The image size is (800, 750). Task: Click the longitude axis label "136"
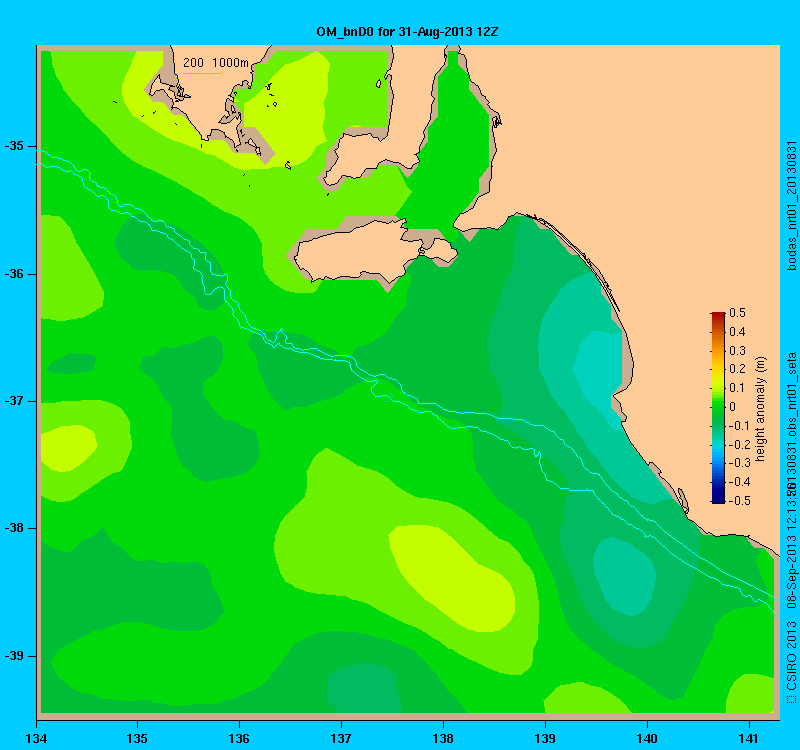(x=239, y=738)
